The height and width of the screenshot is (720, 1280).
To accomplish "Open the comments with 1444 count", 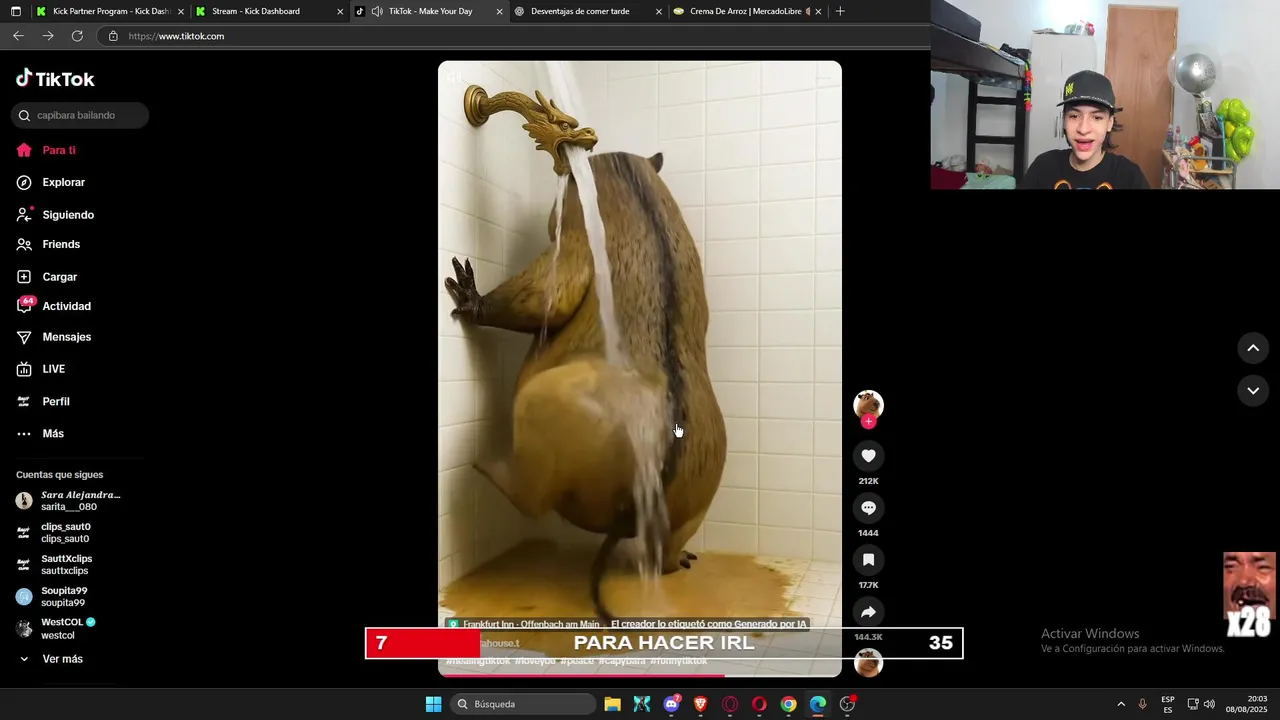I will pyautogui.click(x=868, y=508).
